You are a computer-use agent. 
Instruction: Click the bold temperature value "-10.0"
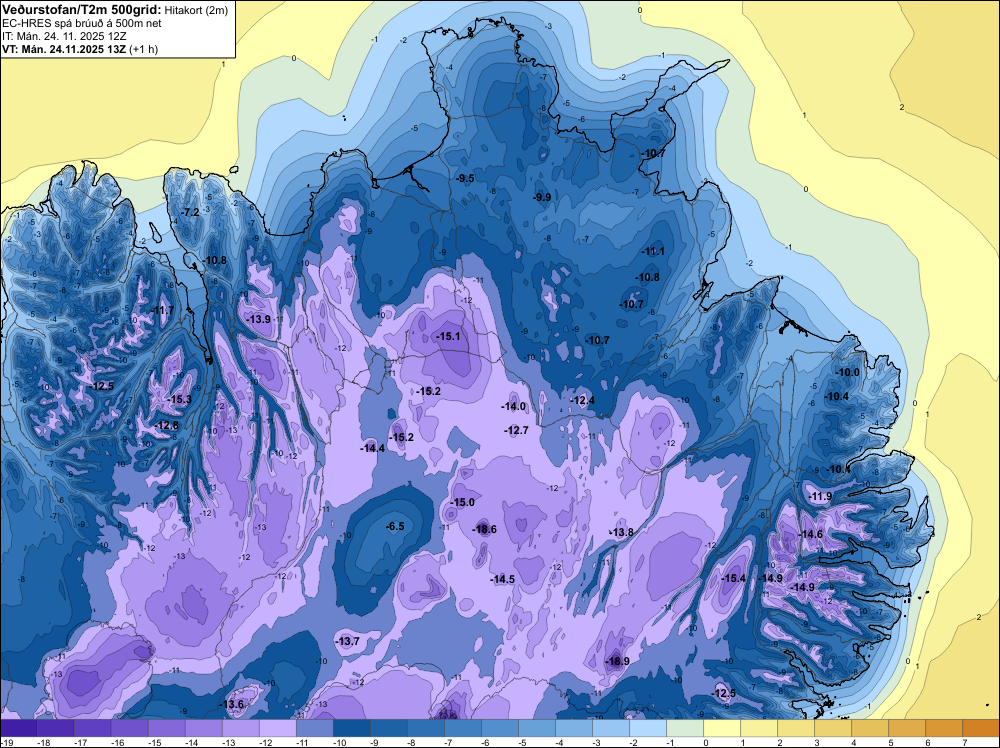point(848,372)
